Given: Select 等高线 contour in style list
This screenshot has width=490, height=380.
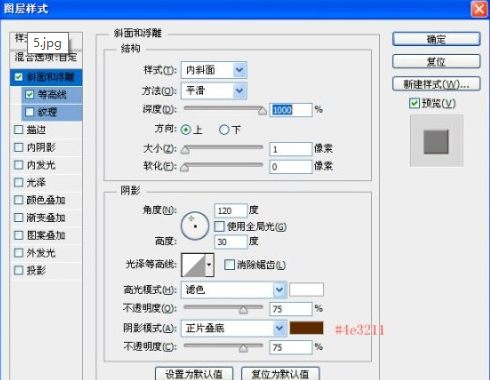Looking at the screenshot, I should pos(52,95).
